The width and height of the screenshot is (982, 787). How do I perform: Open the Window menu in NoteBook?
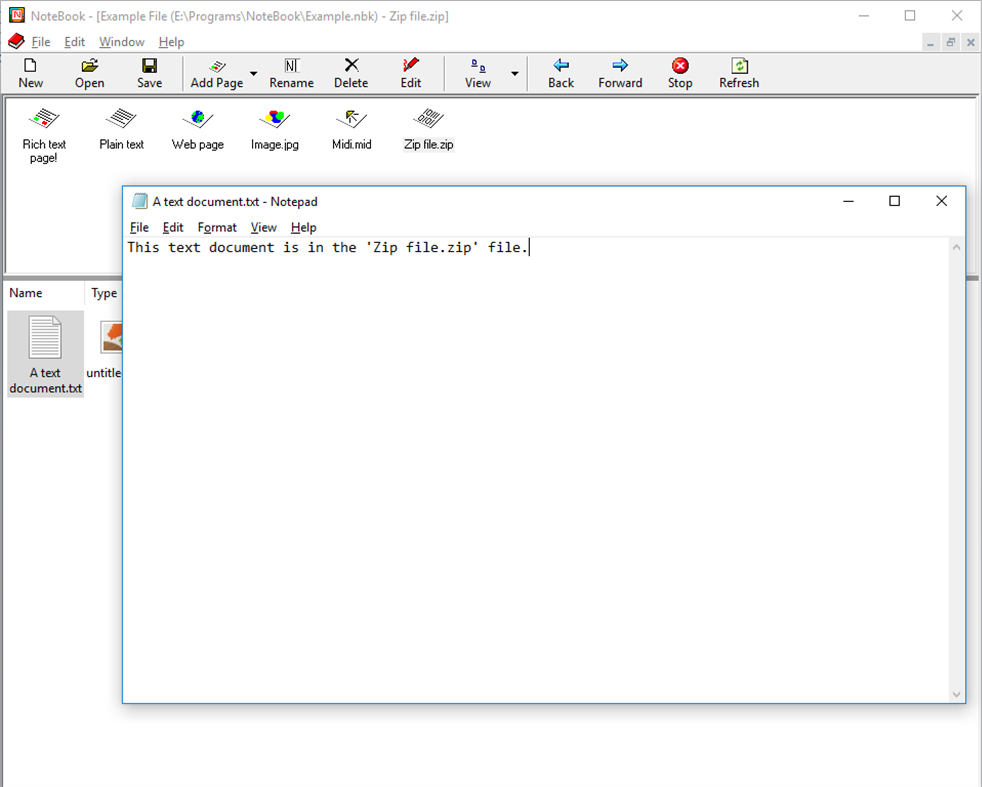tap(121, 42)
